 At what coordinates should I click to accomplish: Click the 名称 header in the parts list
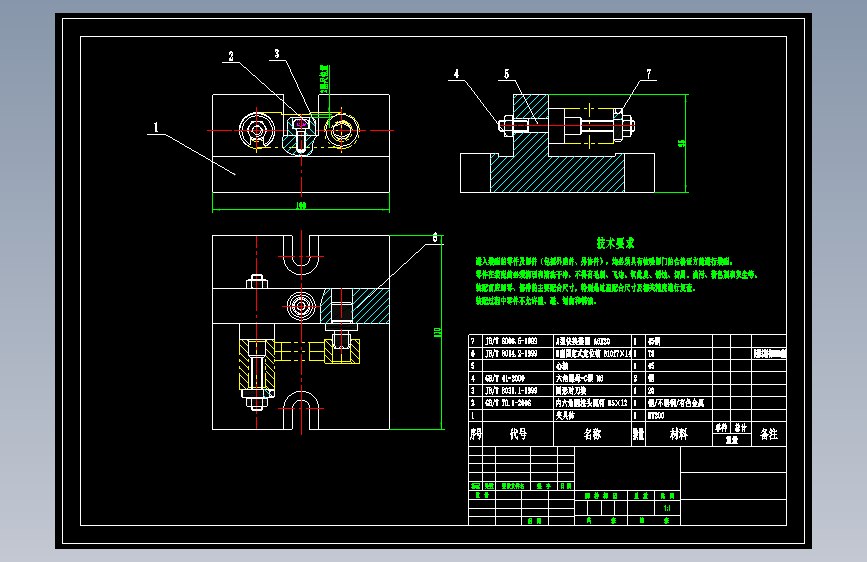pos(592,434)
